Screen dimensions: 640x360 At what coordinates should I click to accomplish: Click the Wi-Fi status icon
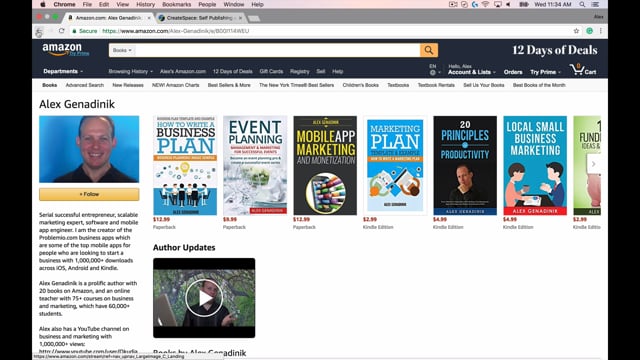(485, 4)
